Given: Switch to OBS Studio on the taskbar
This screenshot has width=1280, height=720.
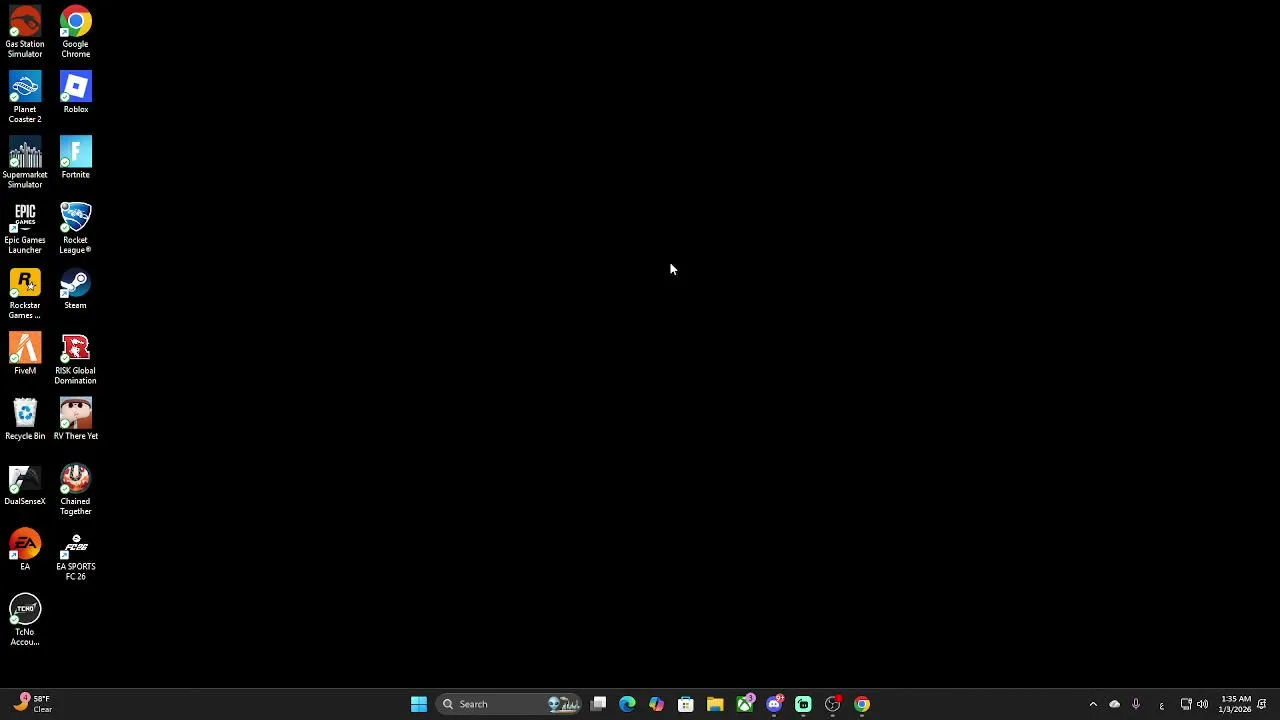Looking at the screenshot, I should pos(833,704).
